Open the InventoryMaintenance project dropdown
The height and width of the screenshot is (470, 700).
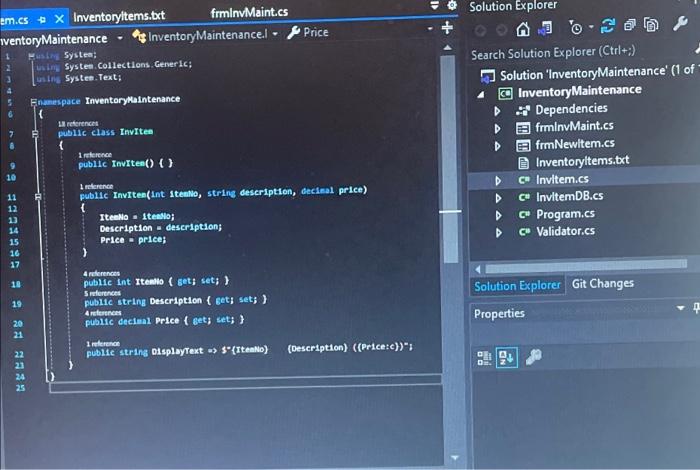pos(120,38)
